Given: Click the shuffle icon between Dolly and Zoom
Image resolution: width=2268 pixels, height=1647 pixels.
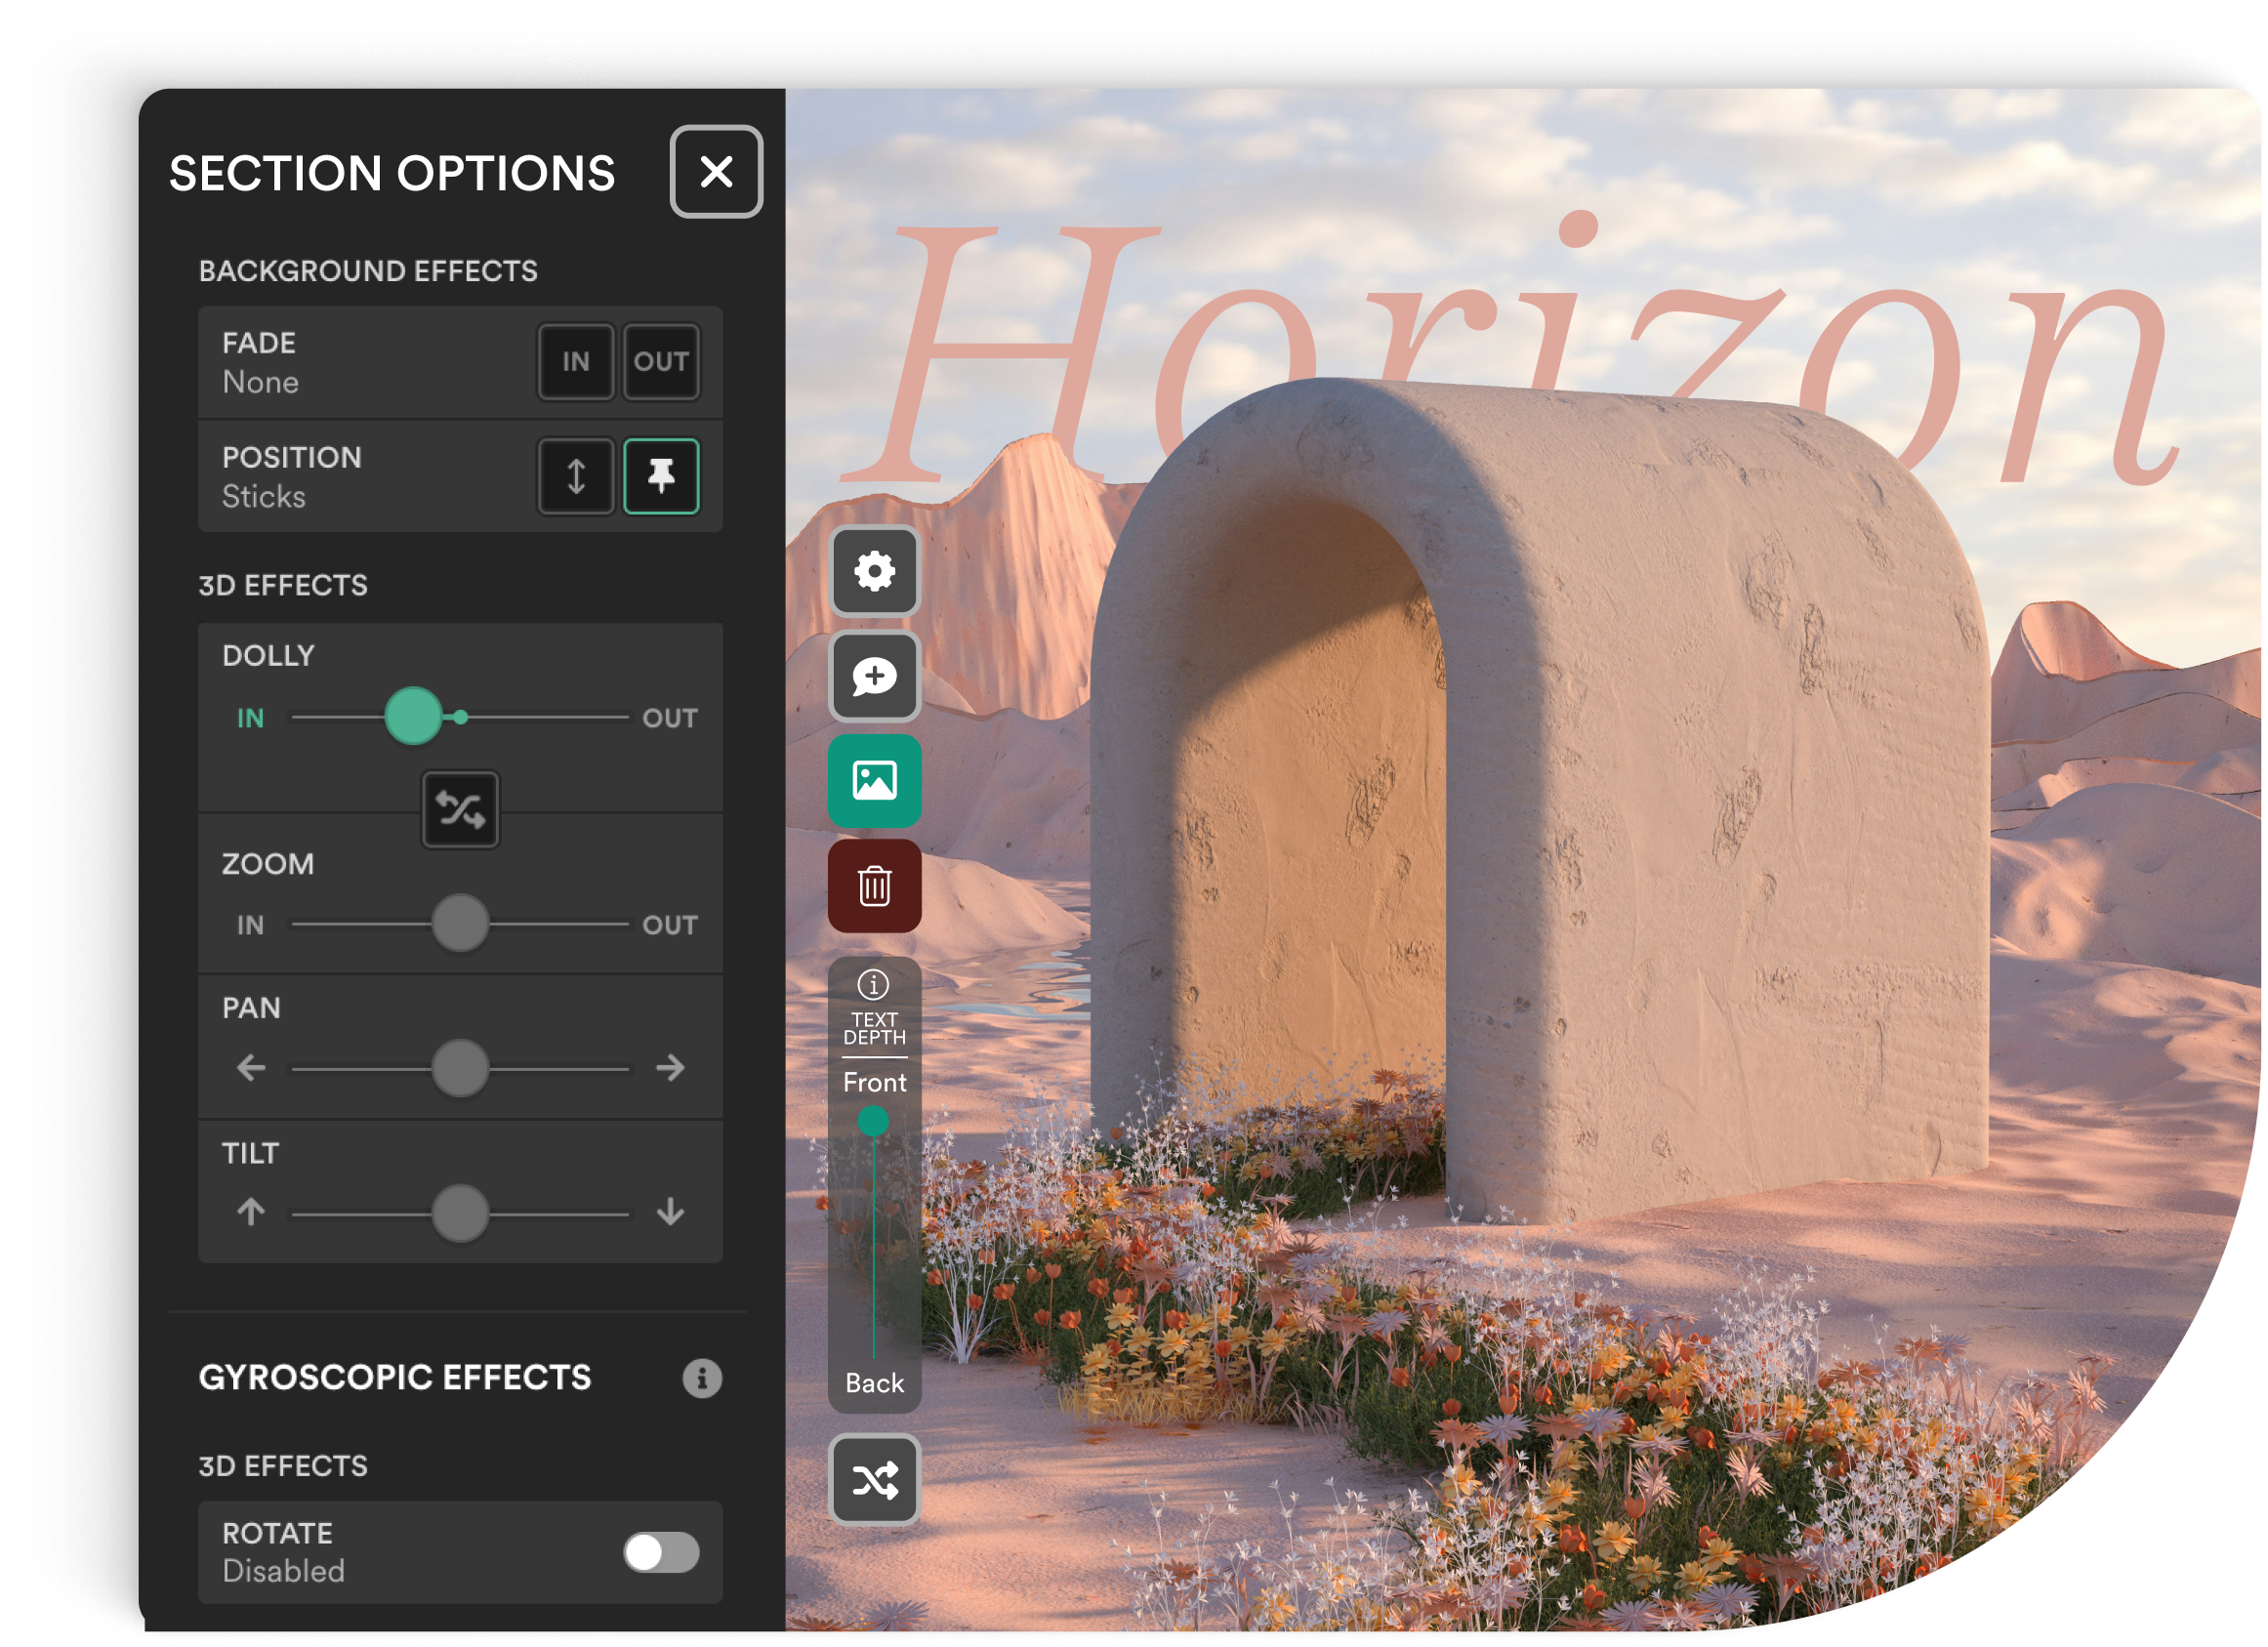Looking at the screenshot, I should (460, 809).
